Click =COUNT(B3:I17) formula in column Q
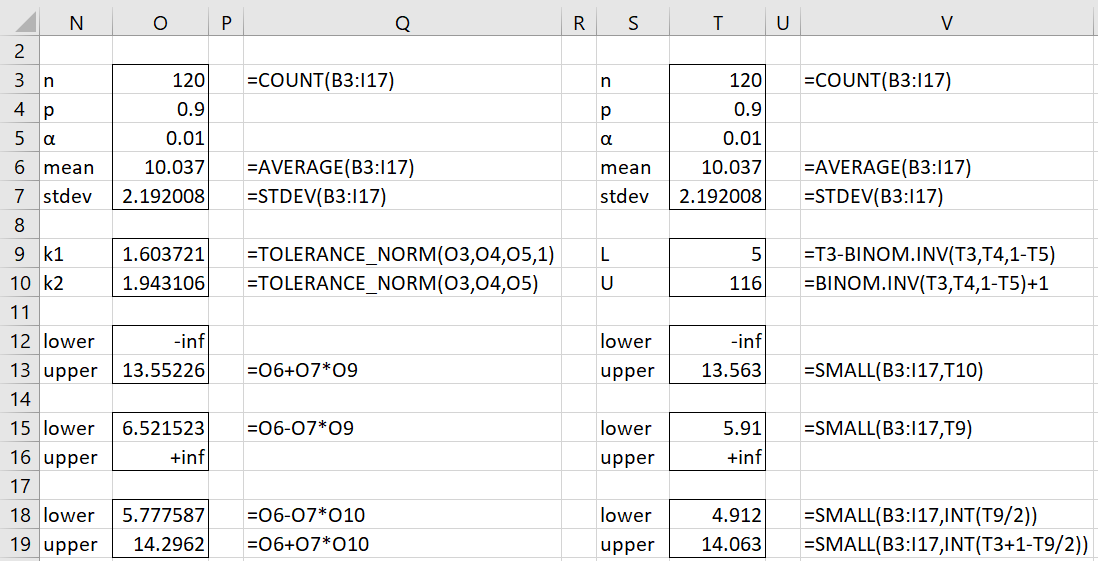The width and height of the screenshot is (1098, 561). coord(320,81)
